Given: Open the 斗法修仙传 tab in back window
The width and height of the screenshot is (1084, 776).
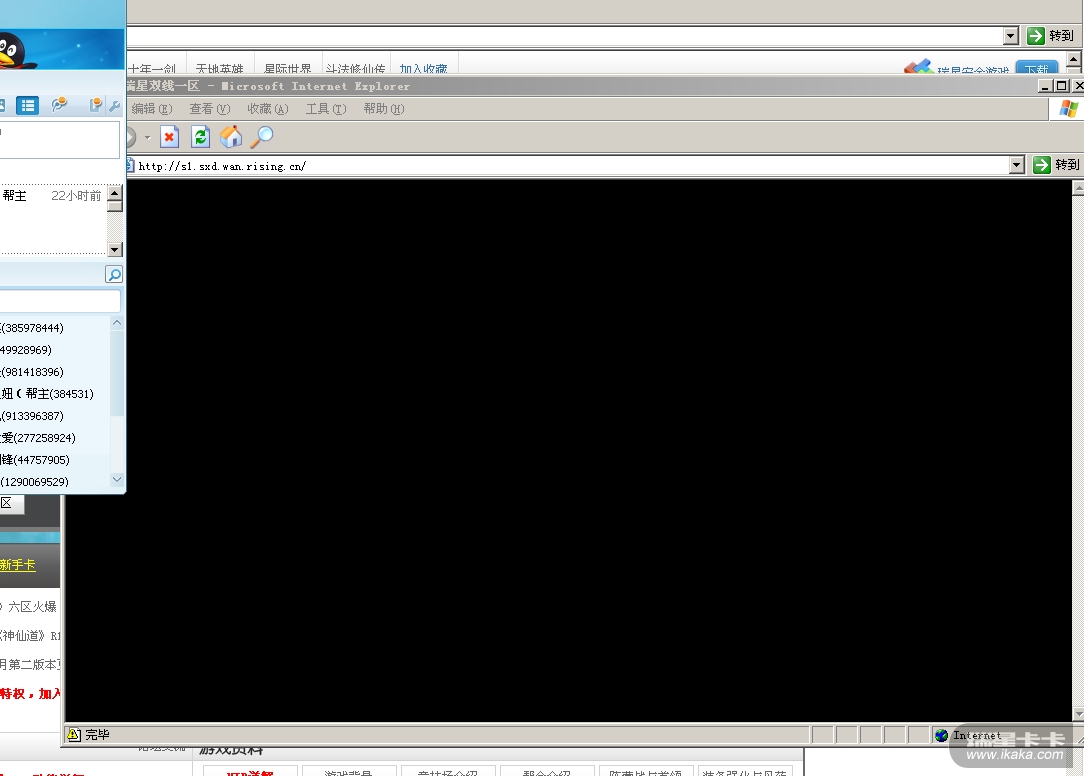Looking at the screenshot, I should pyautogui.click(x=355, y=68).
